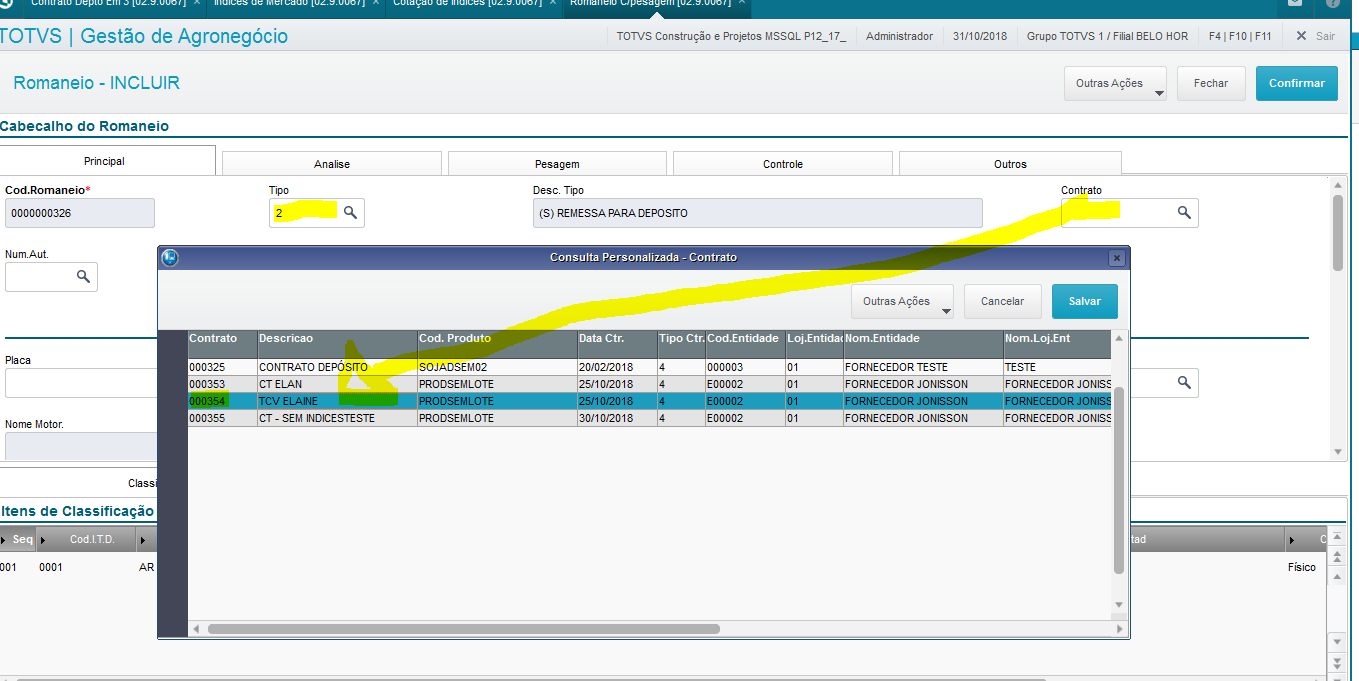
Task: Click the TCV ELAINE description cell
Action: [337, 401]
